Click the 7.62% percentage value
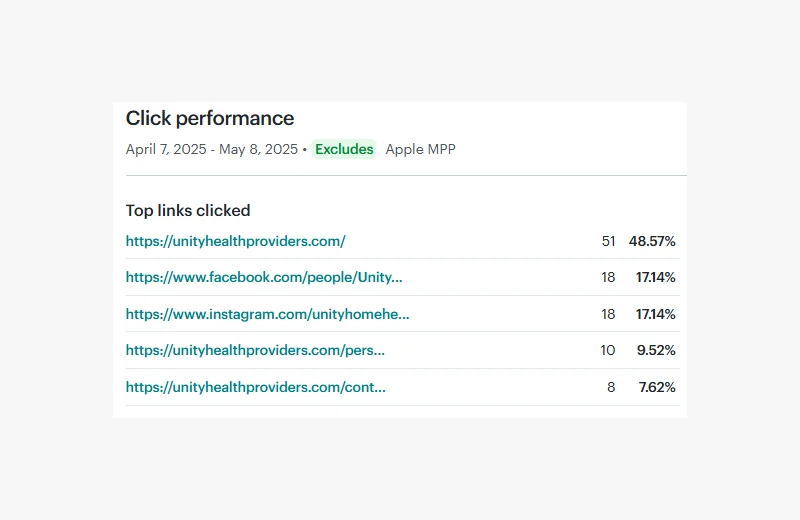The image size is (800, 520). pyautogui.click(x=657, y=387)
